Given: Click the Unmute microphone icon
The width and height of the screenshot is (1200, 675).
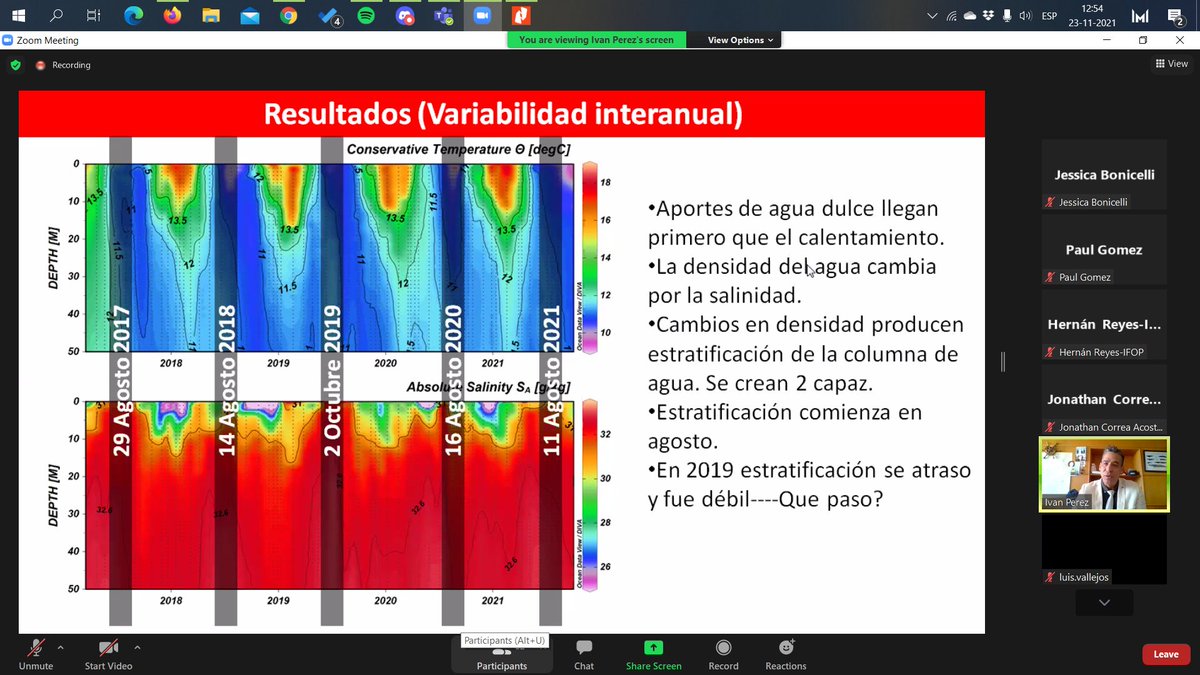Looking at the screenshot, I should (x=37, y=648).
